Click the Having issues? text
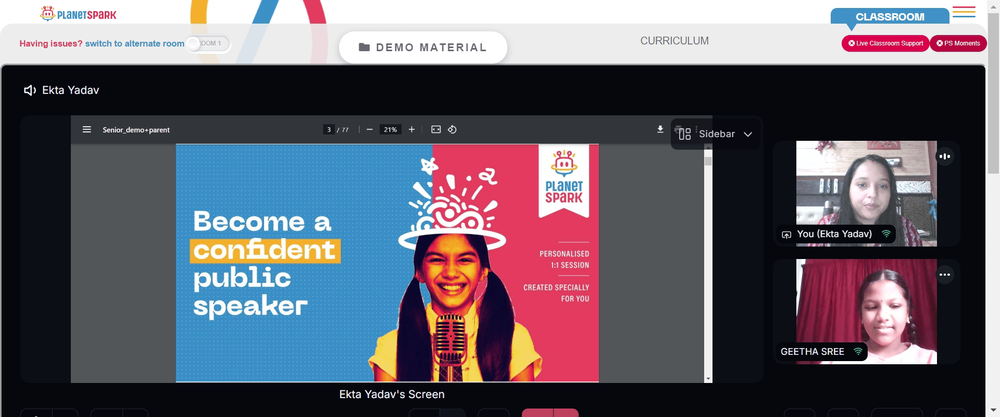 pyautogui.click(x=51, y=44)
